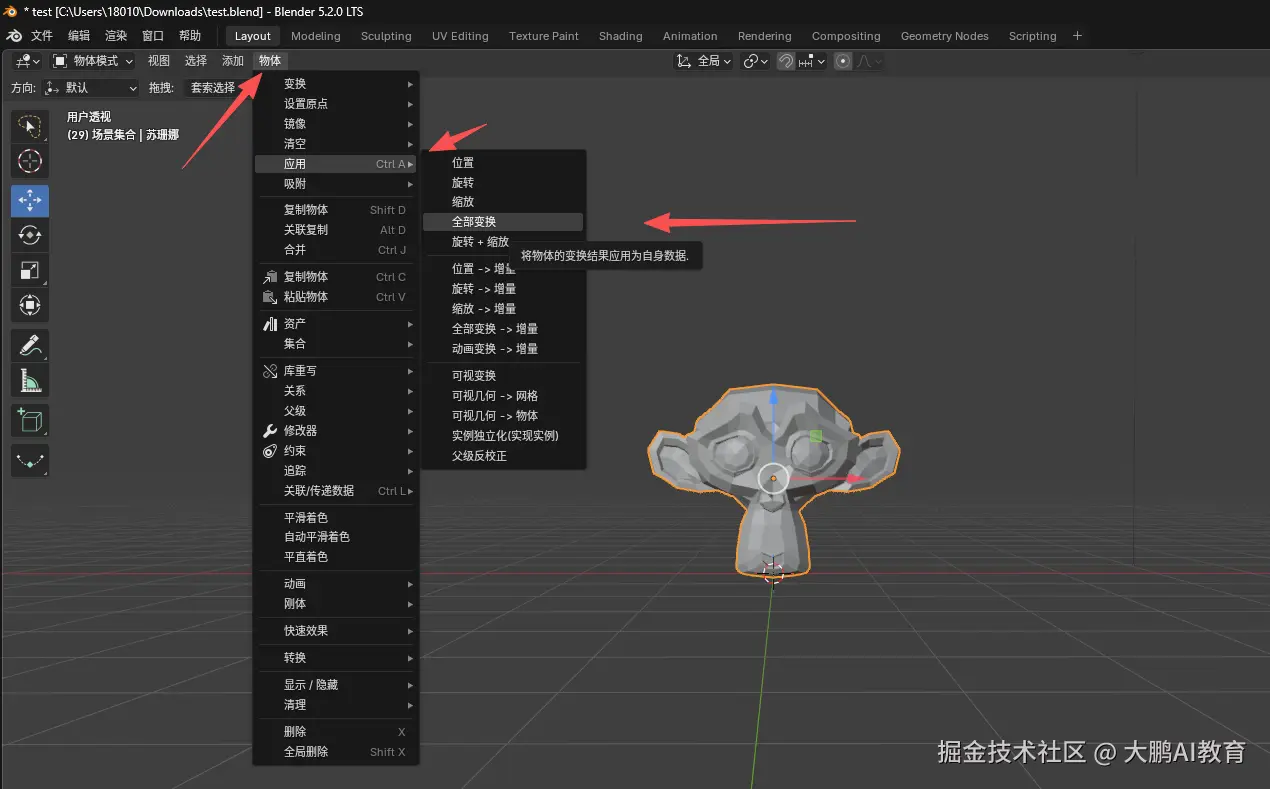Viewport: 1270px width, 789px height.
Task: Select the Annotate pencil tool
Action: point(30,346)
